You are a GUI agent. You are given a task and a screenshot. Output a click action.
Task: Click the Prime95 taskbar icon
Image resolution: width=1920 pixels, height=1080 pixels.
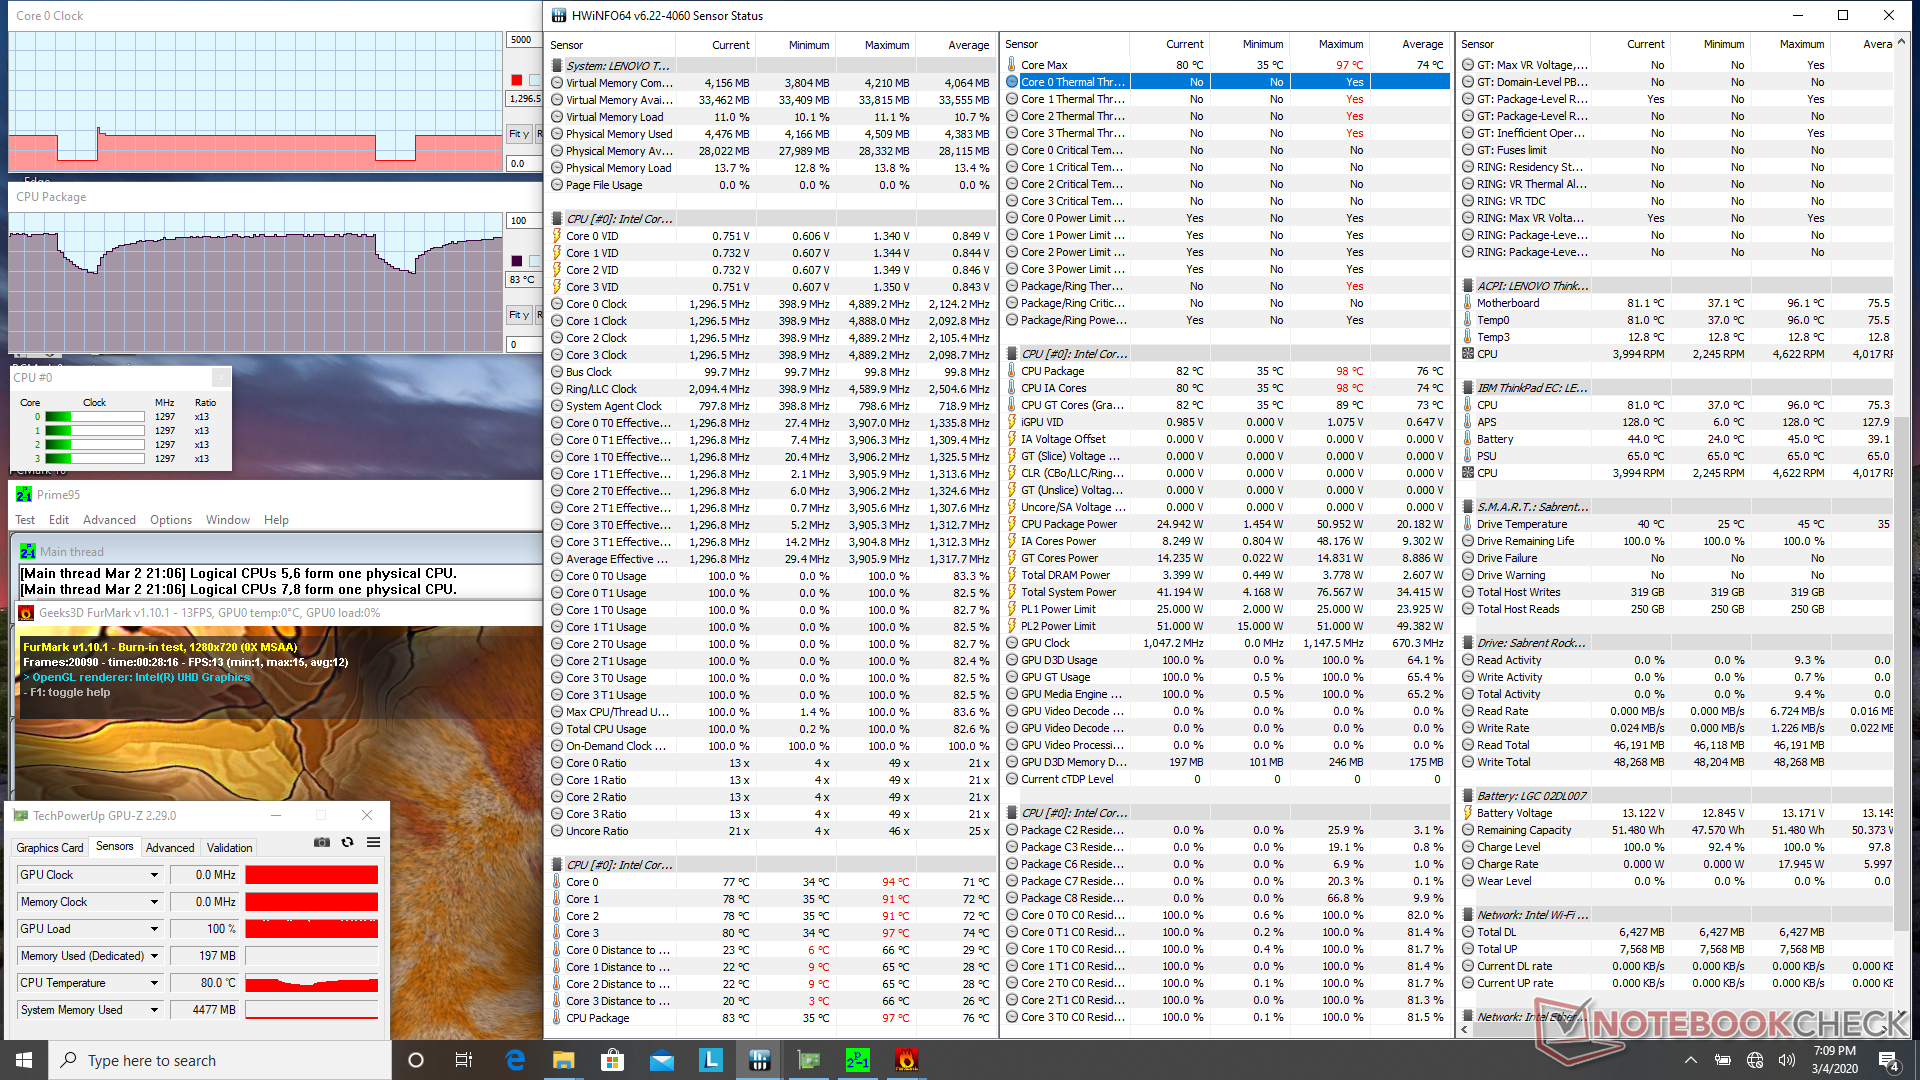click(x=857, y=1060)
